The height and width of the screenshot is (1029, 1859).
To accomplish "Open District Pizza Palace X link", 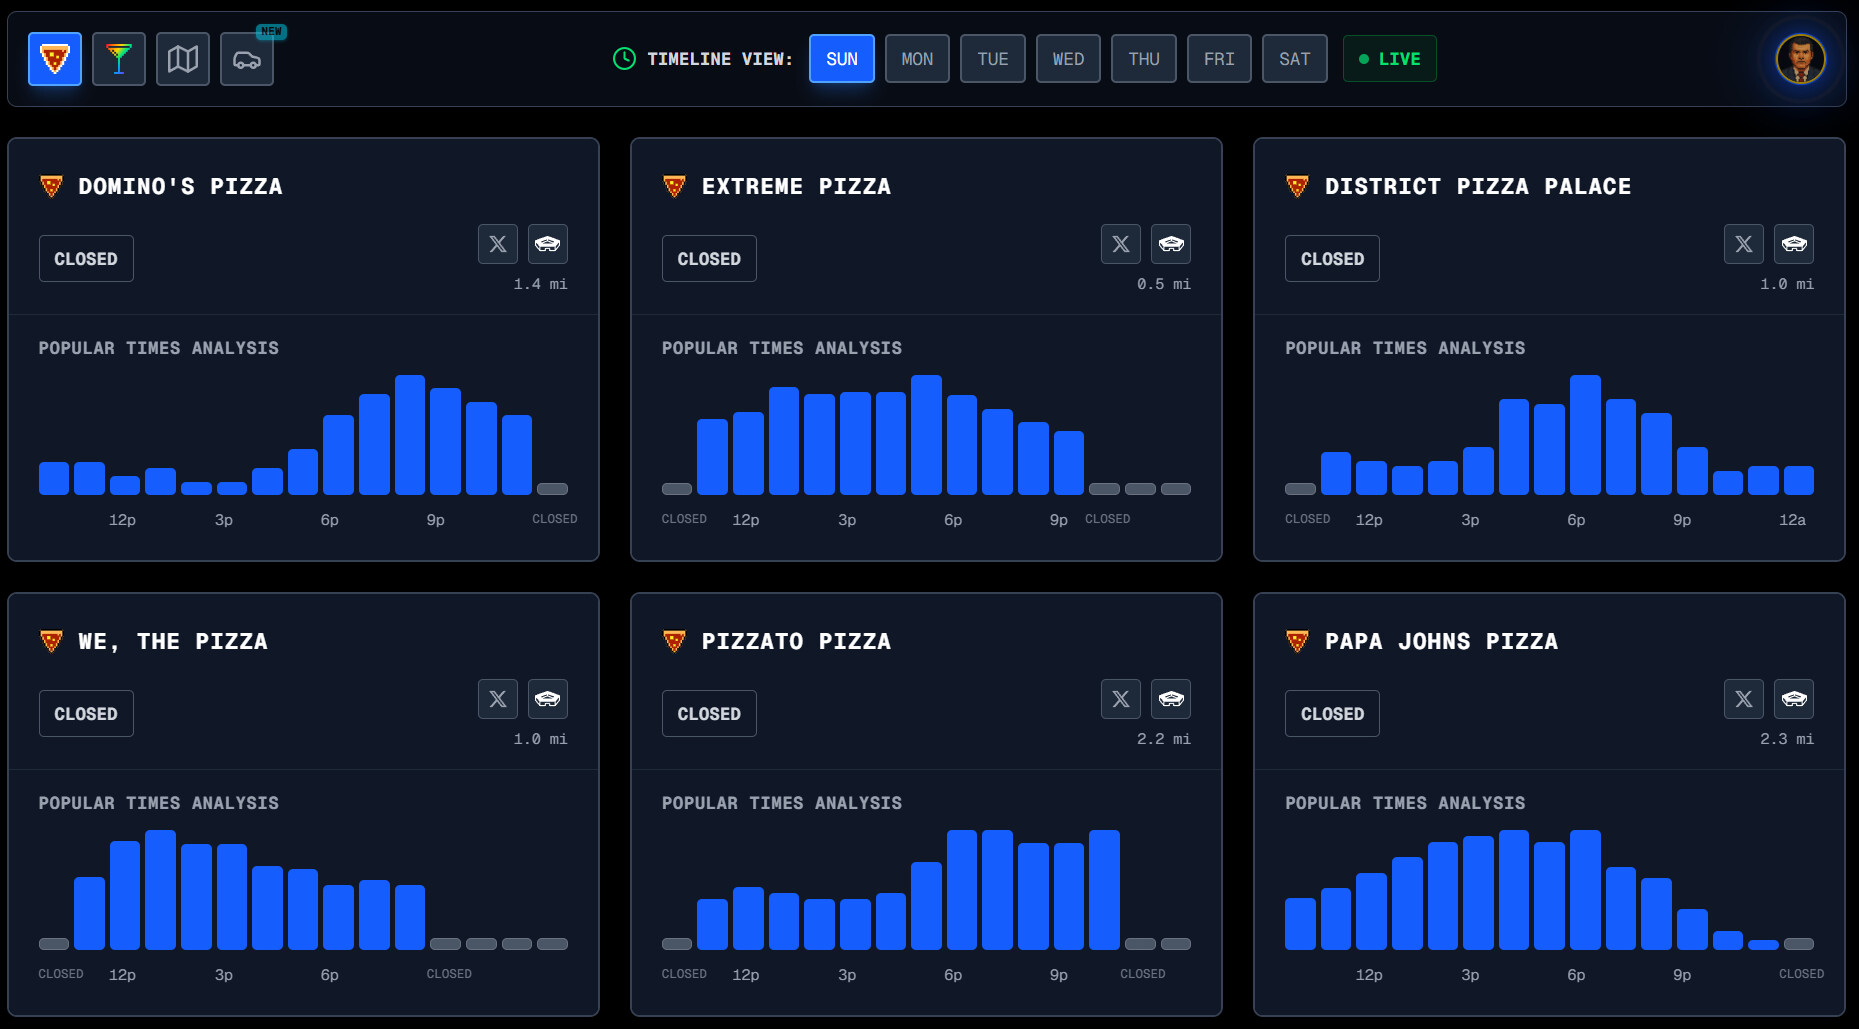I will tap(1744, 244).
